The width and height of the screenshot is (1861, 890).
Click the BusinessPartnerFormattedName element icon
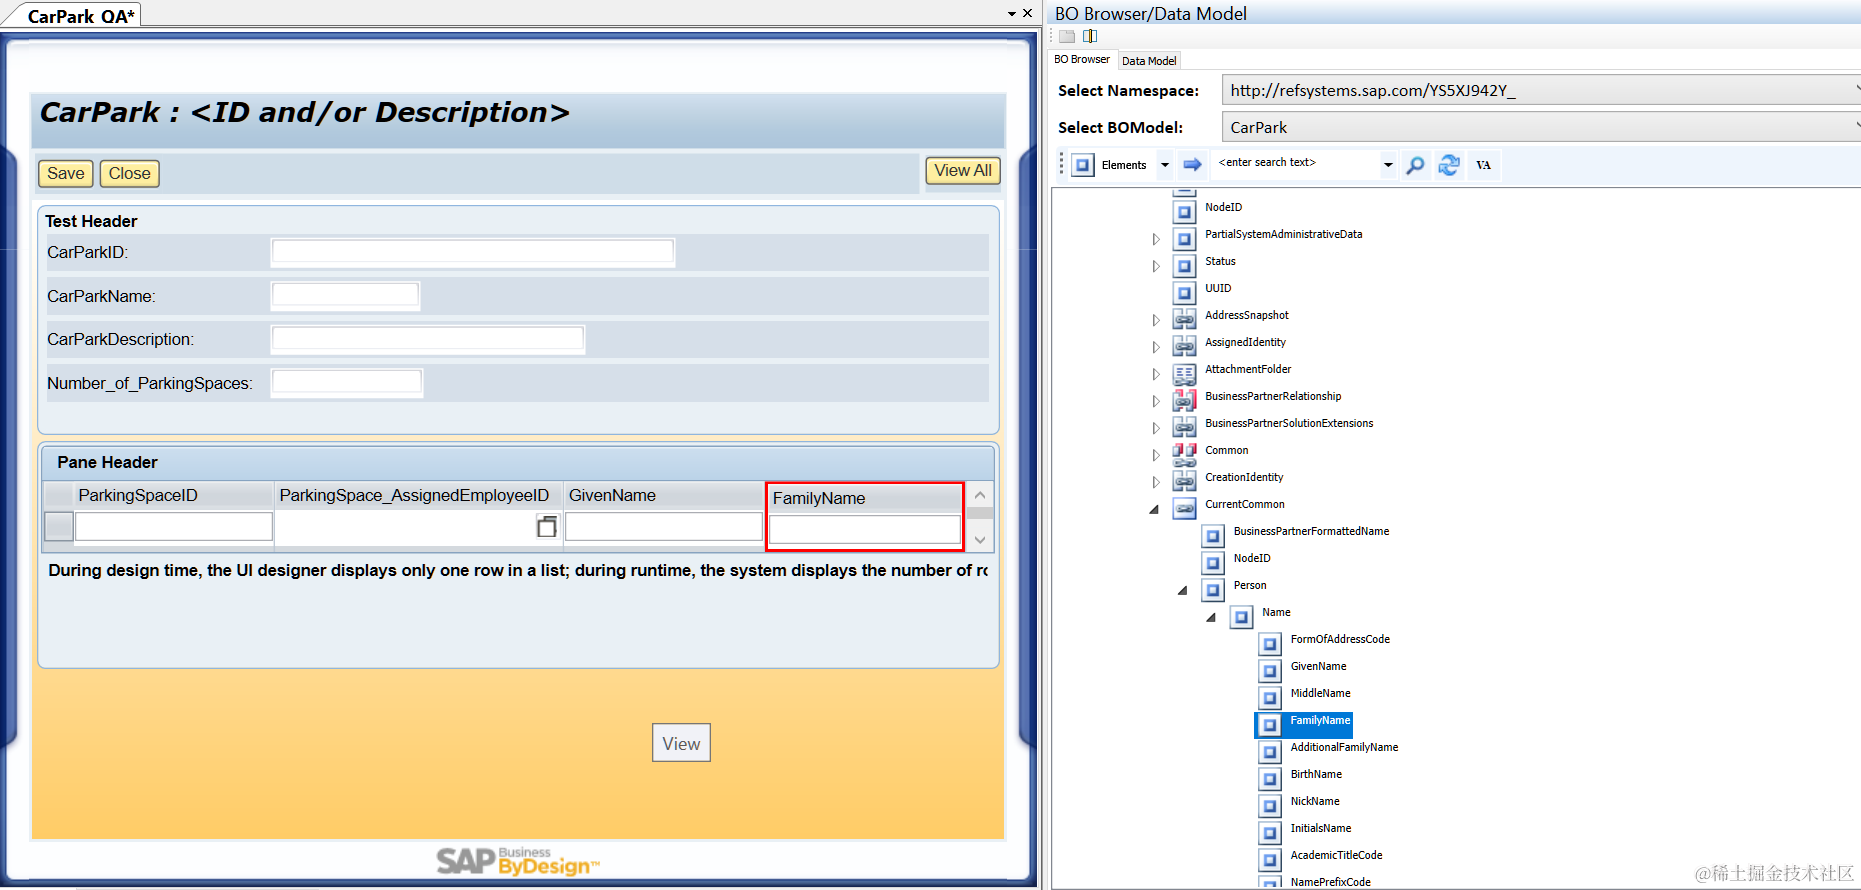click(x=1213, y=536)
